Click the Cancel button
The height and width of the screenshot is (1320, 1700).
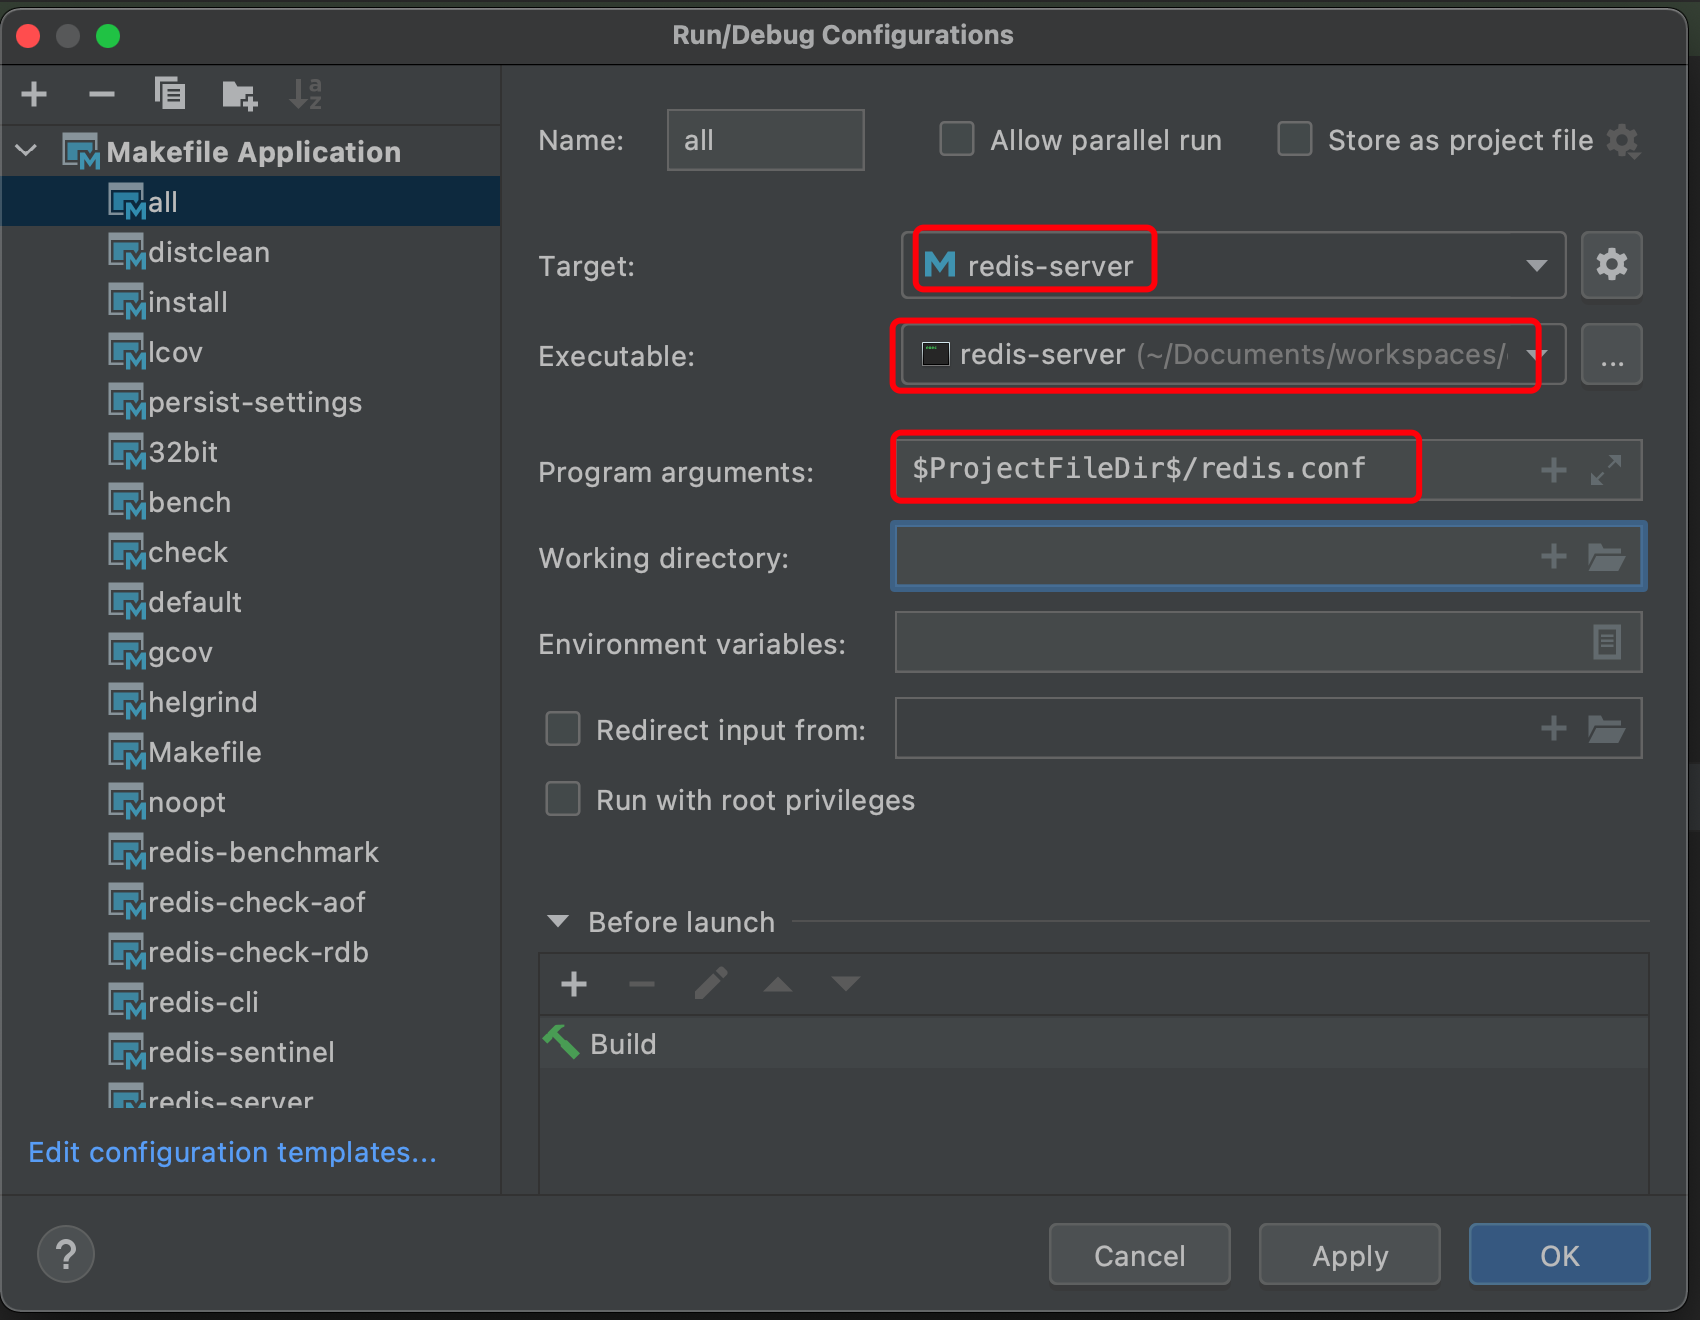tap(1139, 1255)
